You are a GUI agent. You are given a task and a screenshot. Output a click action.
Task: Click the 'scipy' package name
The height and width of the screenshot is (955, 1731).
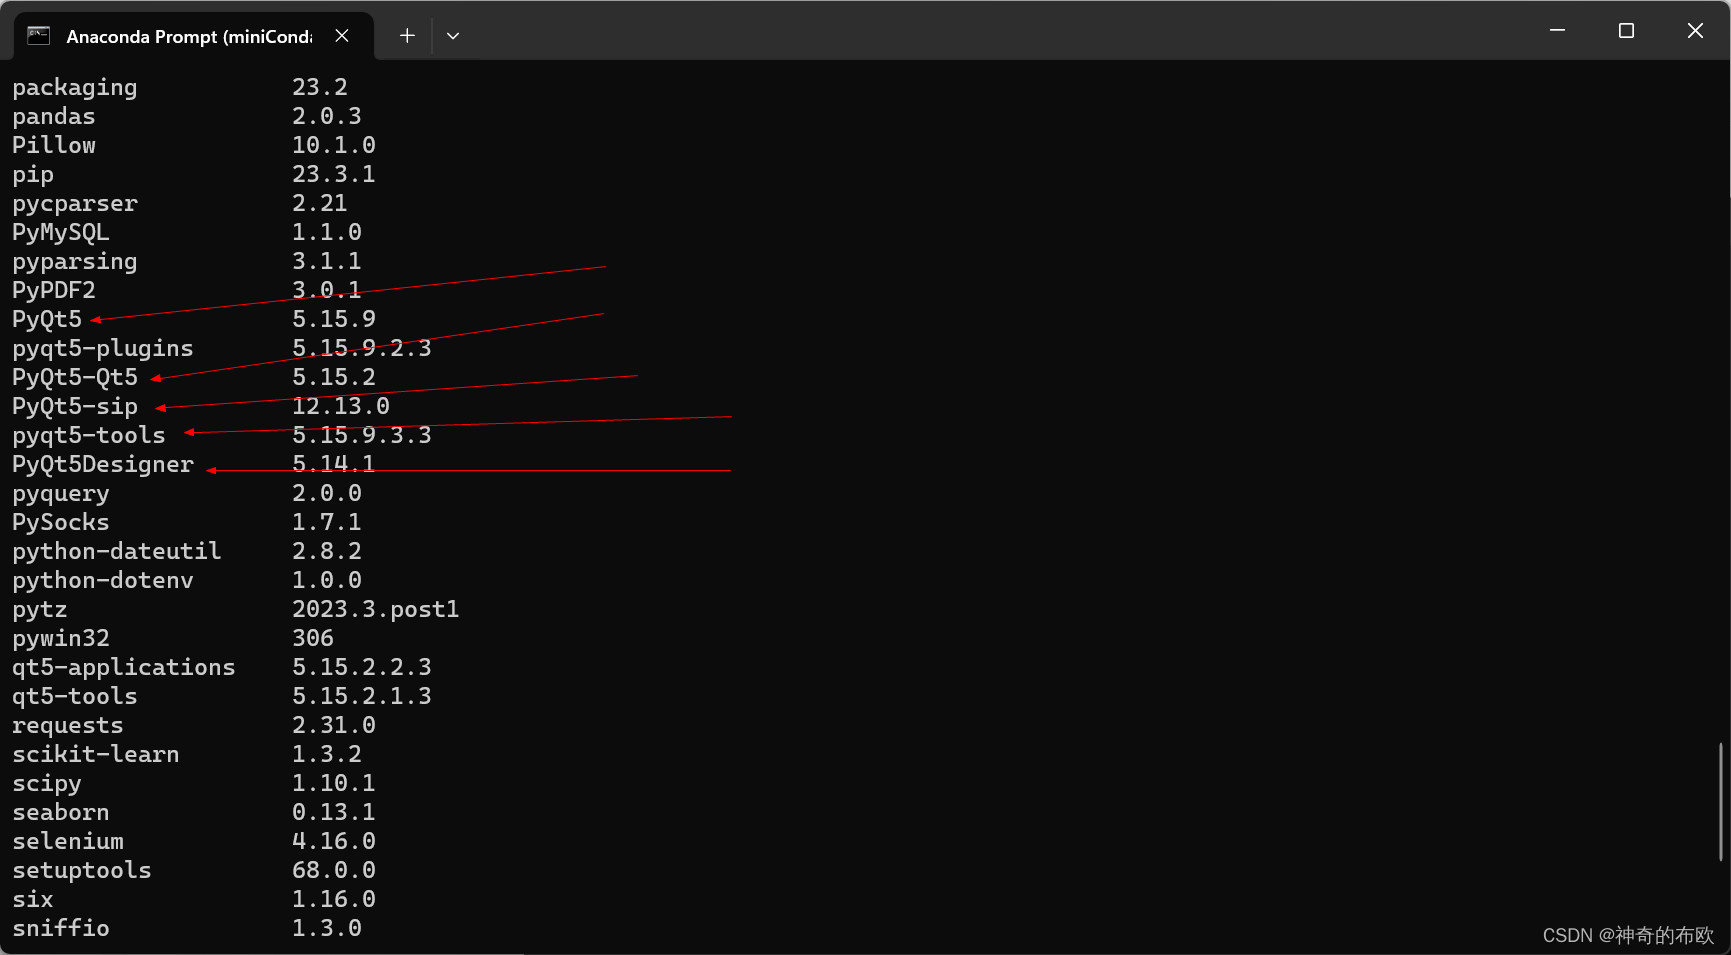click(x=47, y=784)
